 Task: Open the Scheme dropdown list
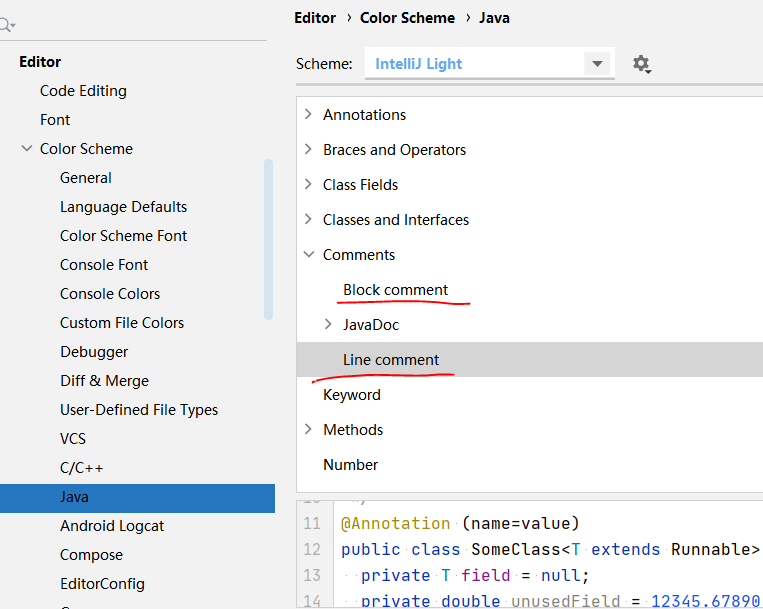tap(597, 64)
